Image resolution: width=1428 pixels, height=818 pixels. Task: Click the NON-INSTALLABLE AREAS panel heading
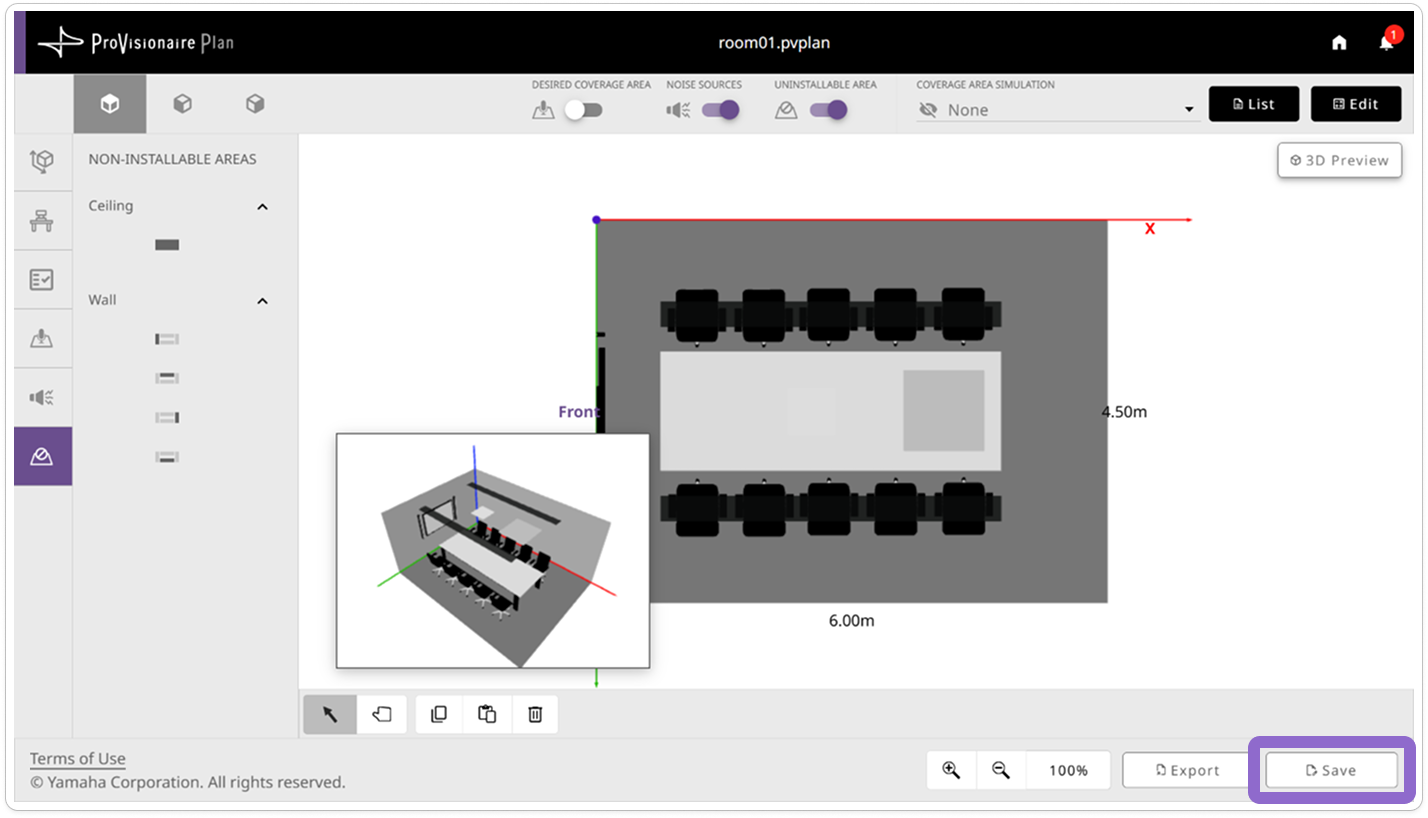click(x=172, y=159)
